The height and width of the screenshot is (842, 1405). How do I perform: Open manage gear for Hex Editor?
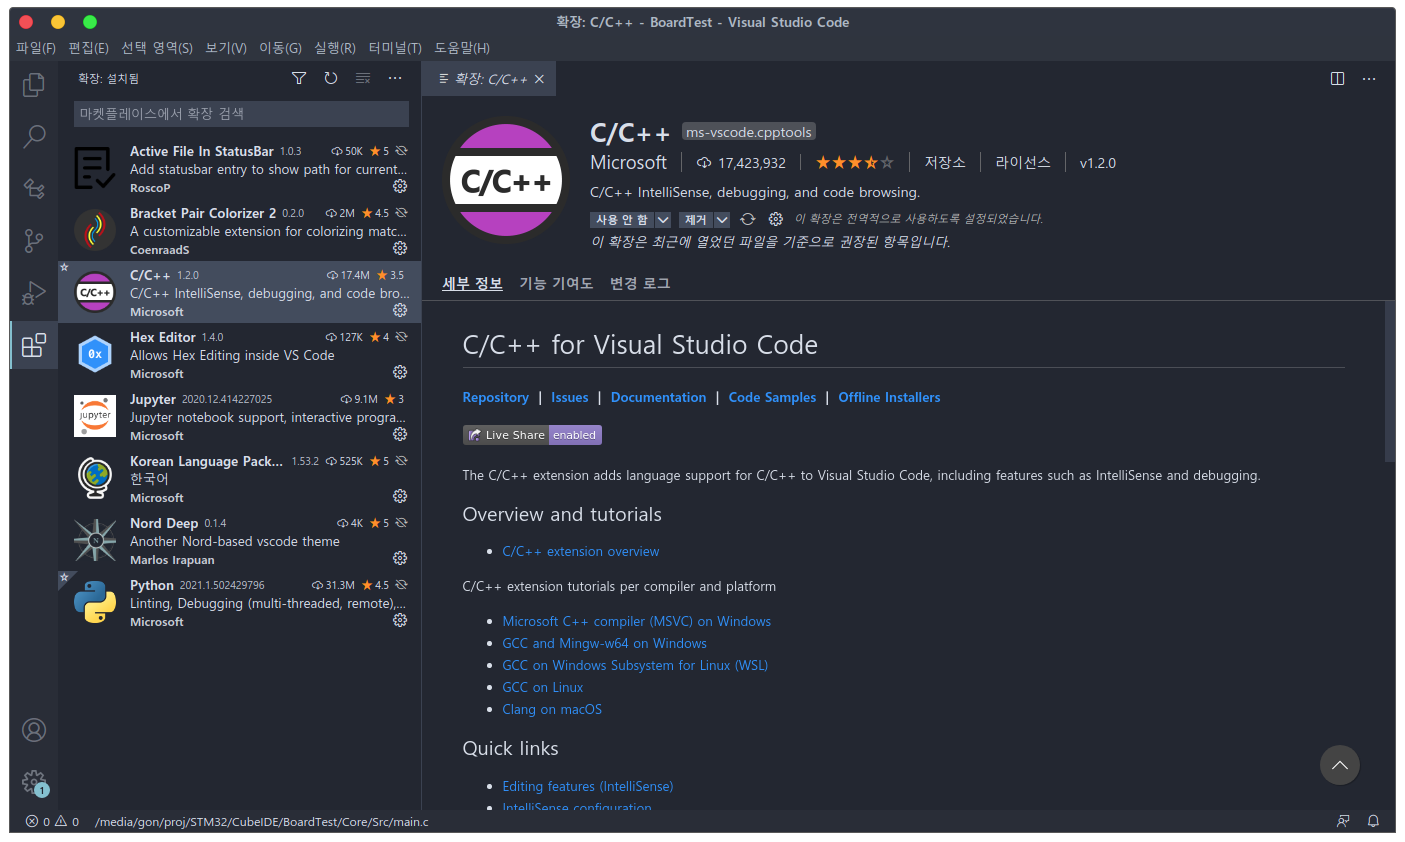coord(400,372)
